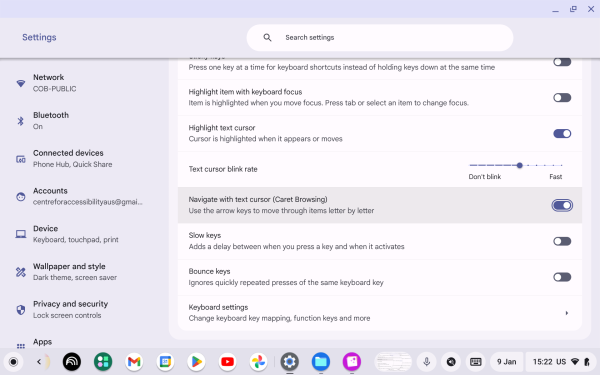
Task: Click the thumbnail preview pill on shelf
Action: (x=393, y=362)
